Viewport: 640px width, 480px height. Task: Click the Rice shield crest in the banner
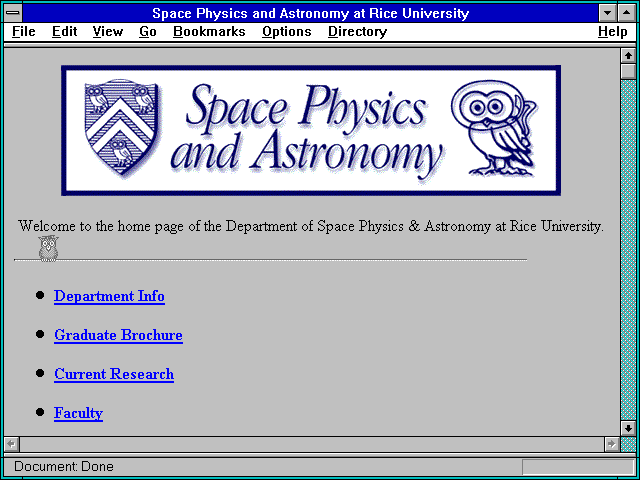(121, 127)
